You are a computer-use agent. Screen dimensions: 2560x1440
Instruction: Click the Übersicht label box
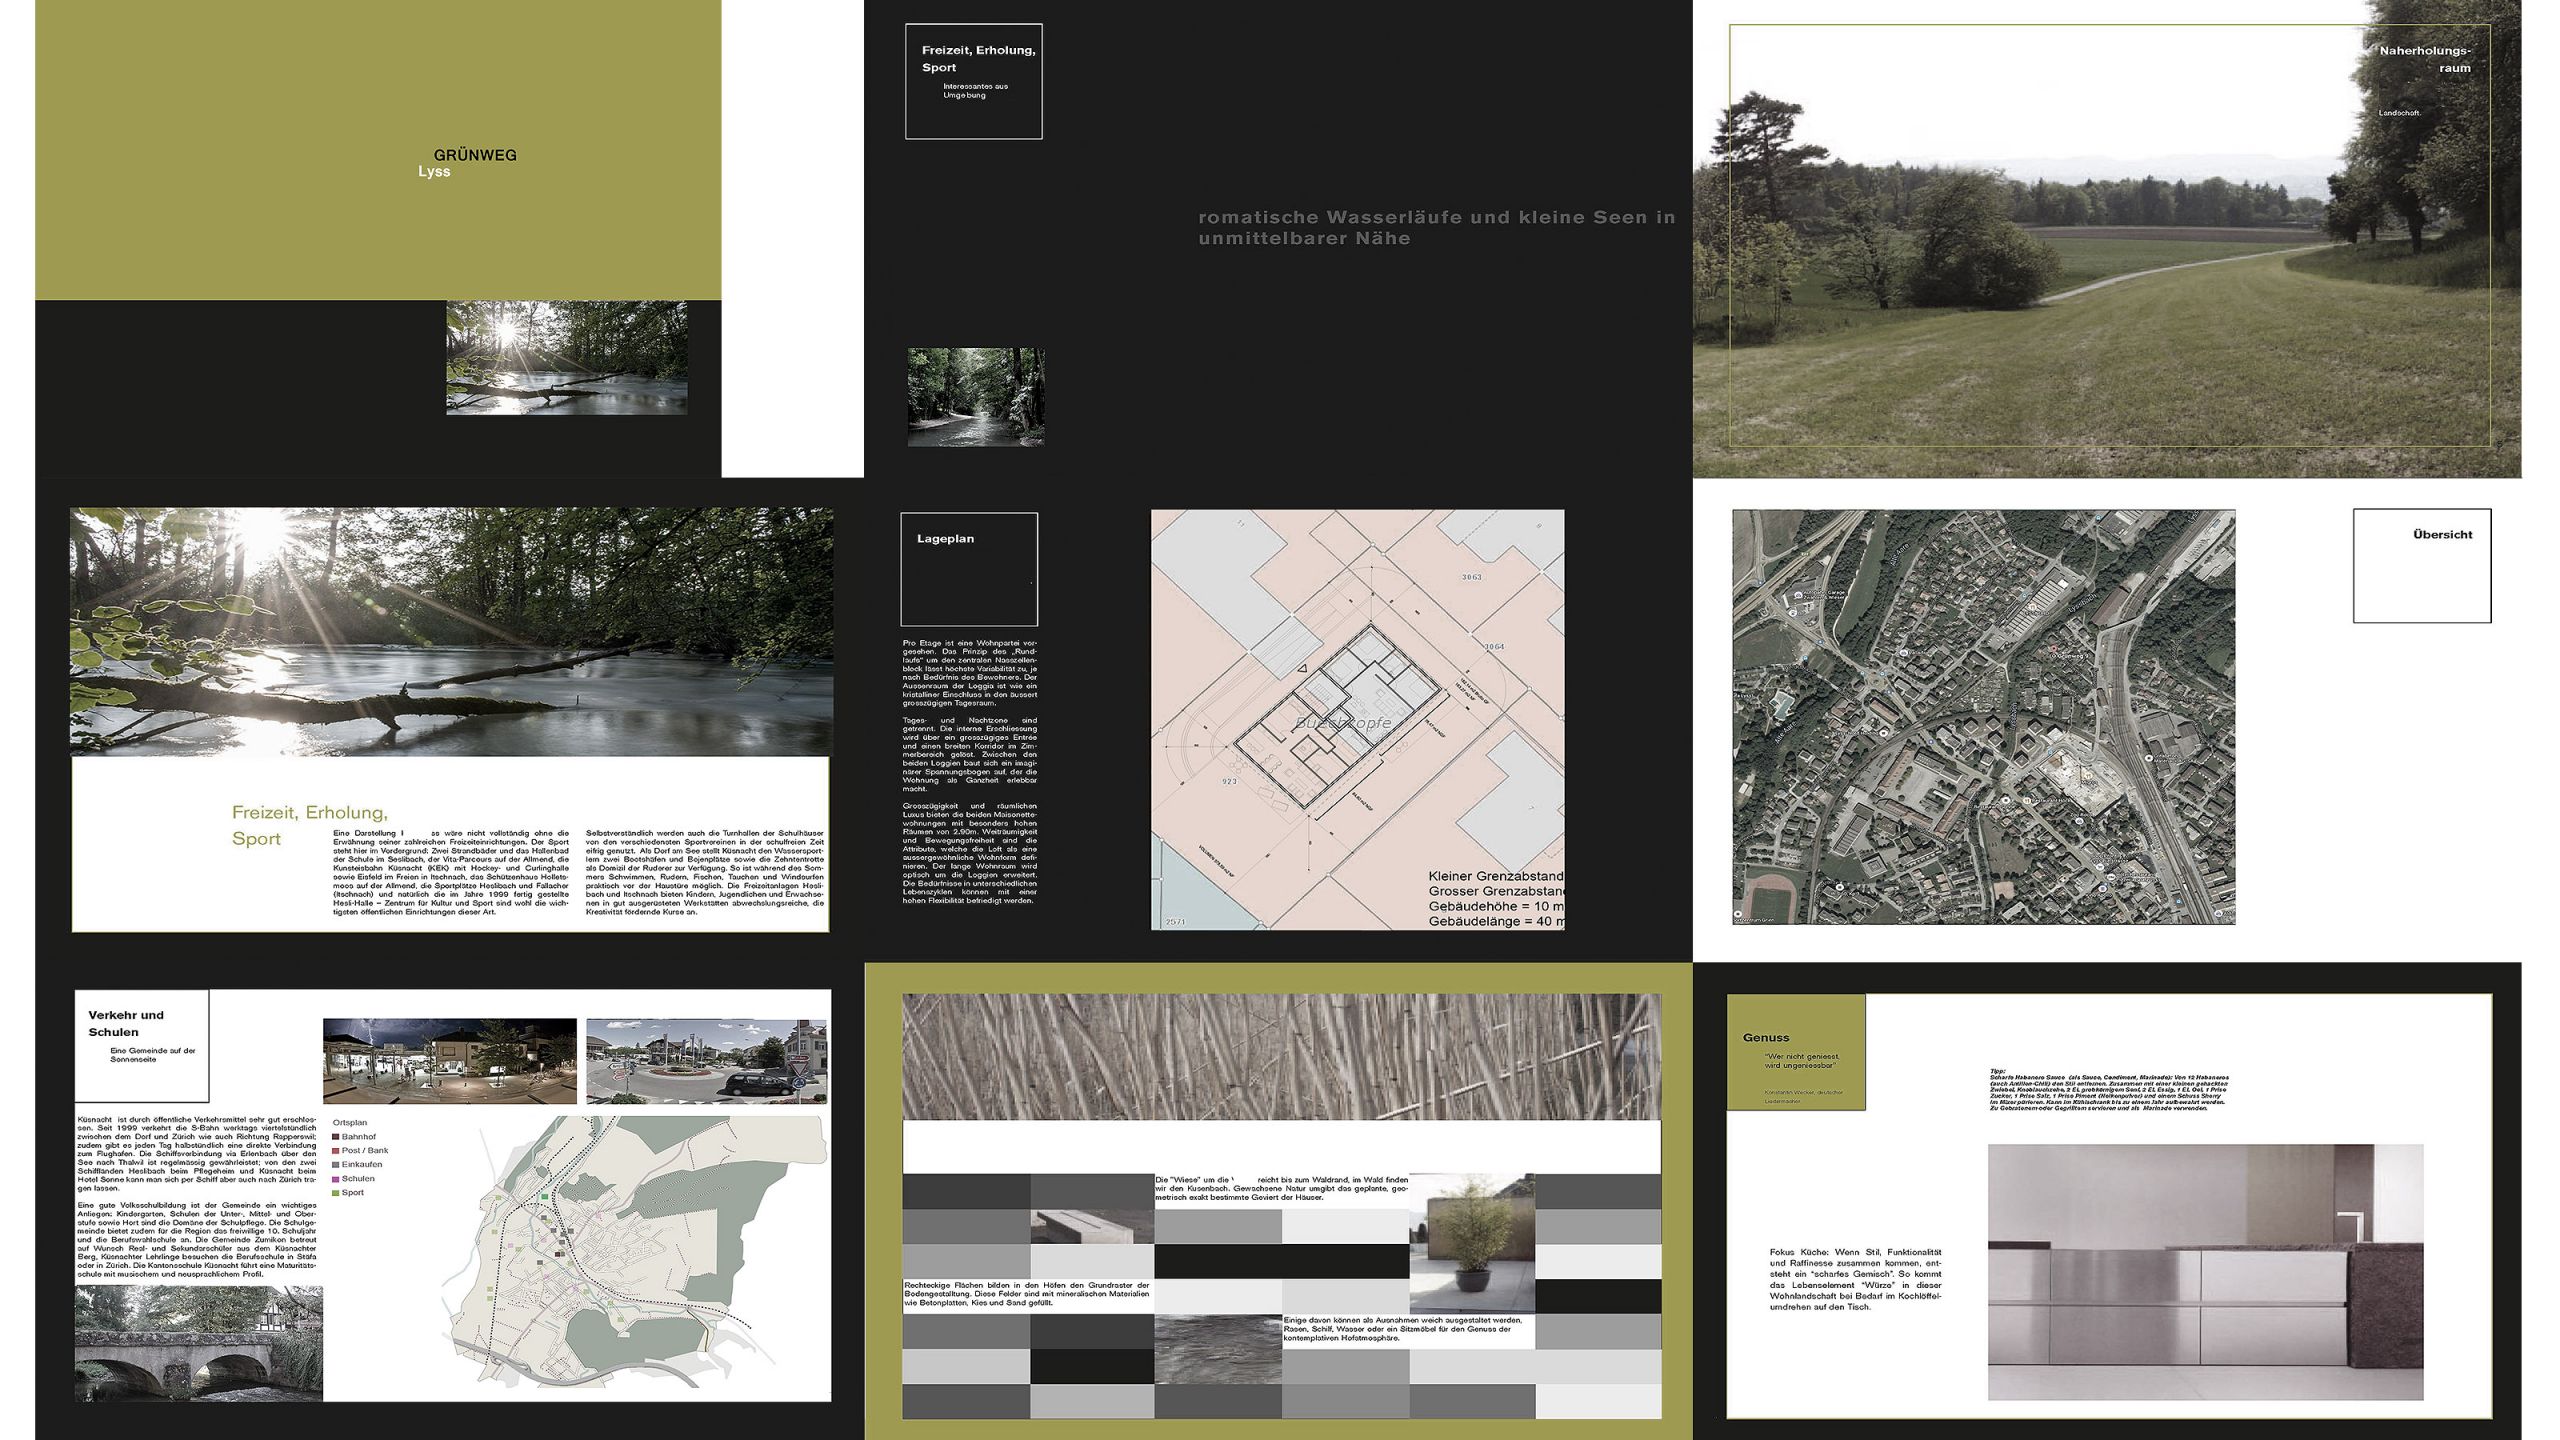(2421, 565)
